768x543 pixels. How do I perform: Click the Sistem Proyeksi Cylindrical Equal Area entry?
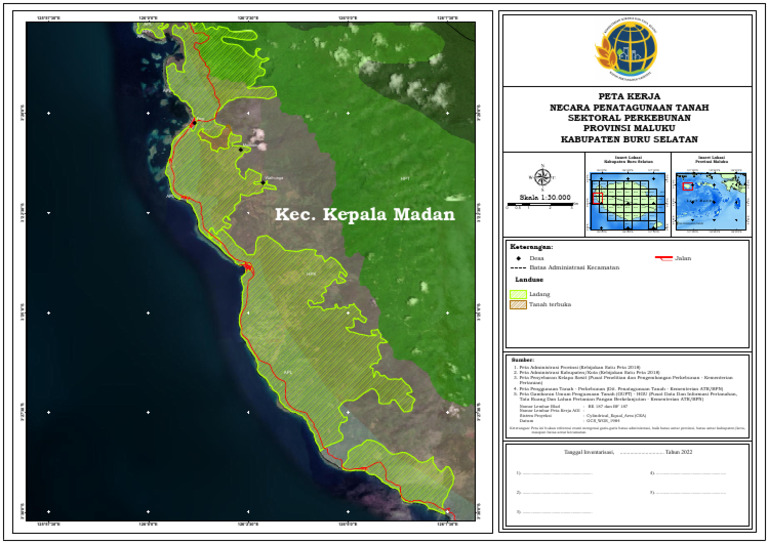583,416
